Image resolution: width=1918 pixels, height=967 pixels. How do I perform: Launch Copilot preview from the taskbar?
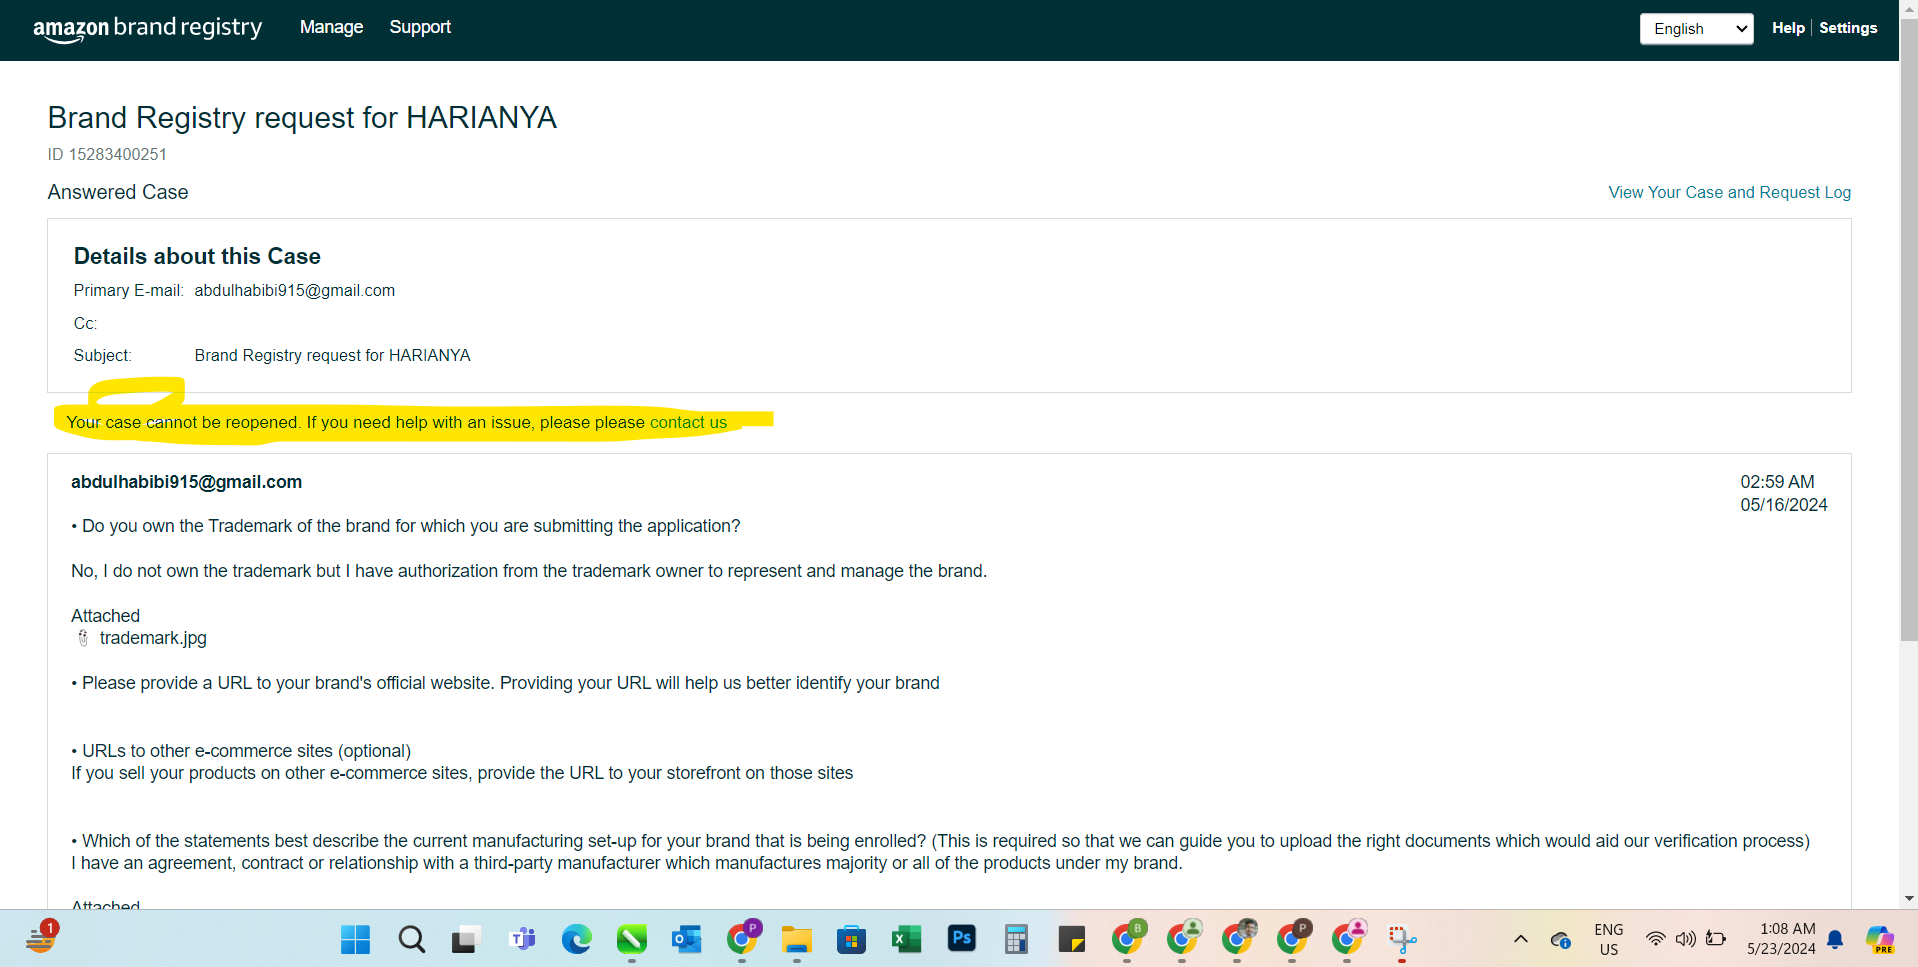[x=1880, y=939]
